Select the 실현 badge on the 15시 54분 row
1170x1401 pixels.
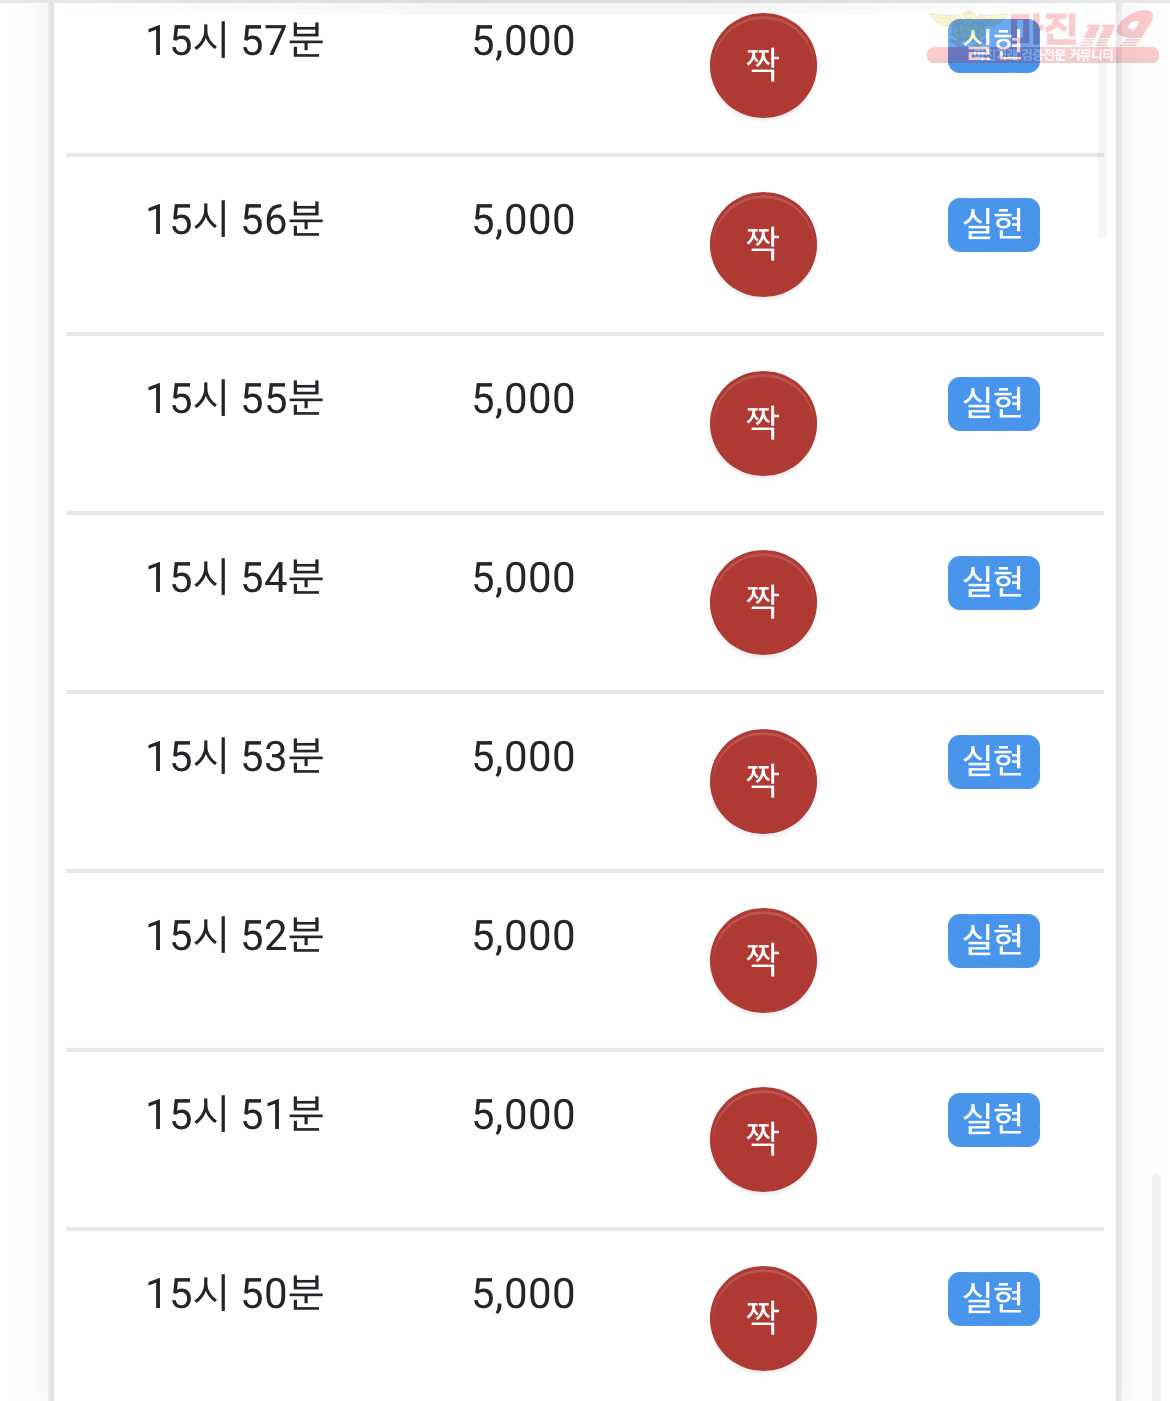993,583
